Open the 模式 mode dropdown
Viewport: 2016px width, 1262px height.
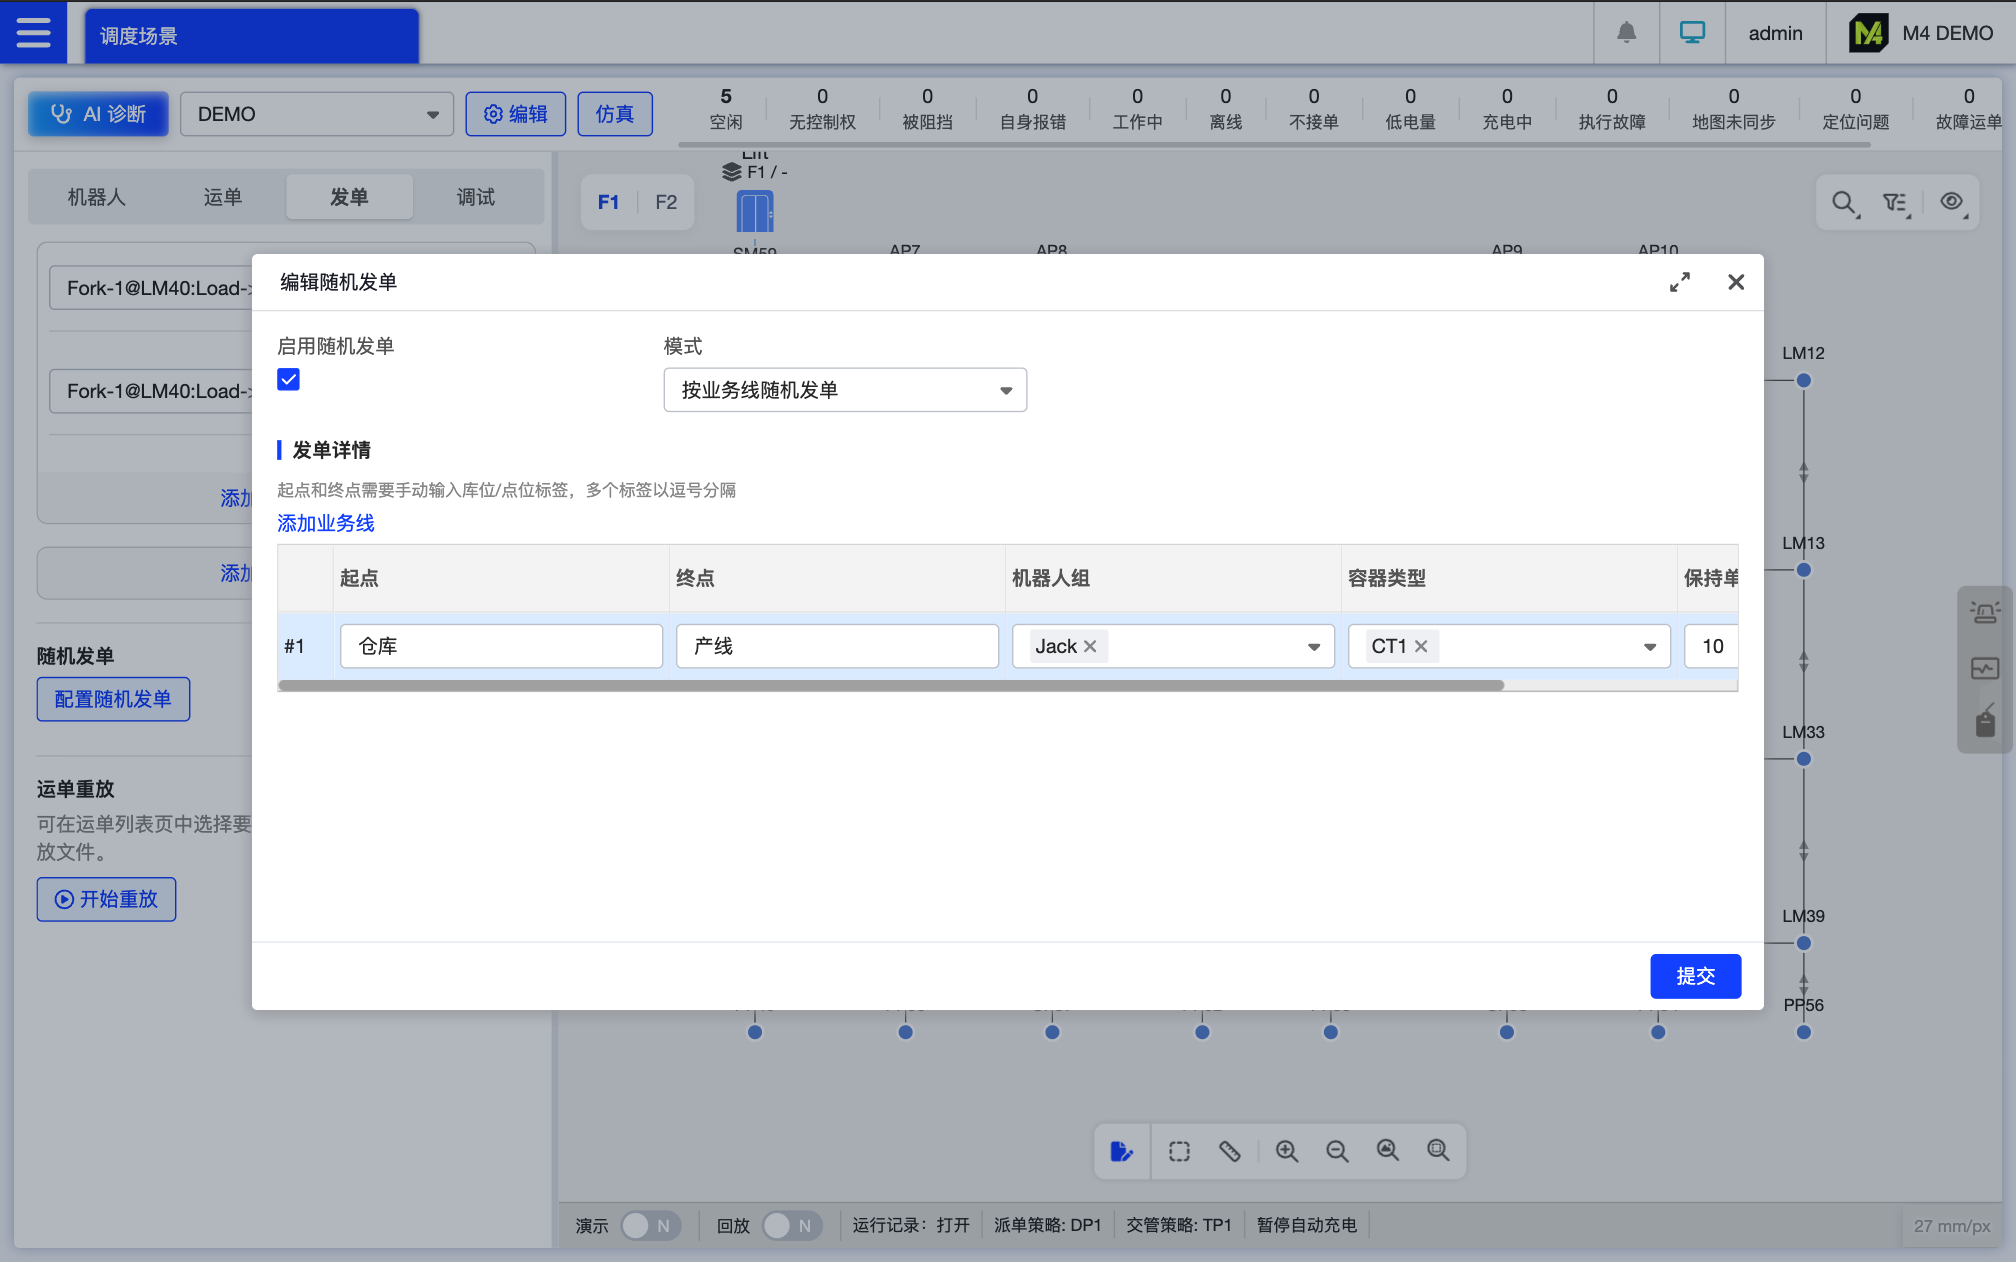tap(845, 390)
